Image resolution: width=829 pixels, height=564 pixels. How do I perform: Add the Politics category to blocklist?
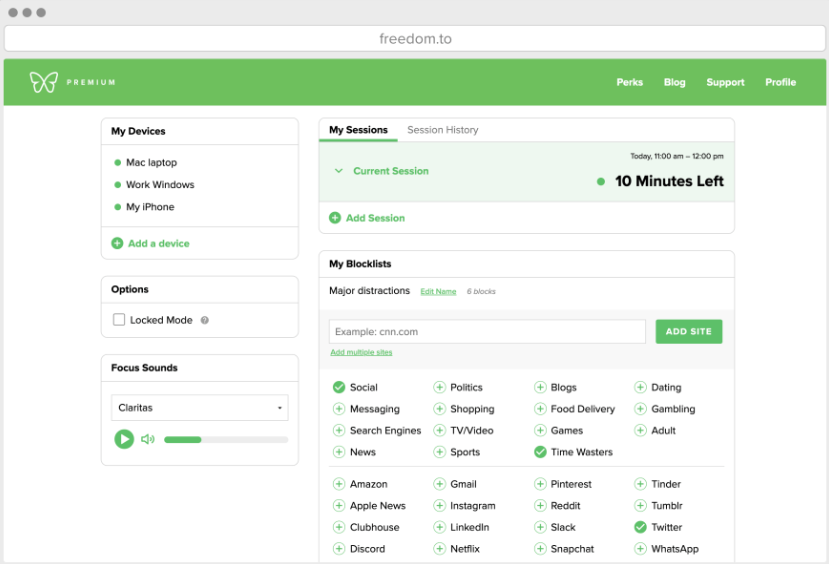pyautogui.click(x=439, y=387)
